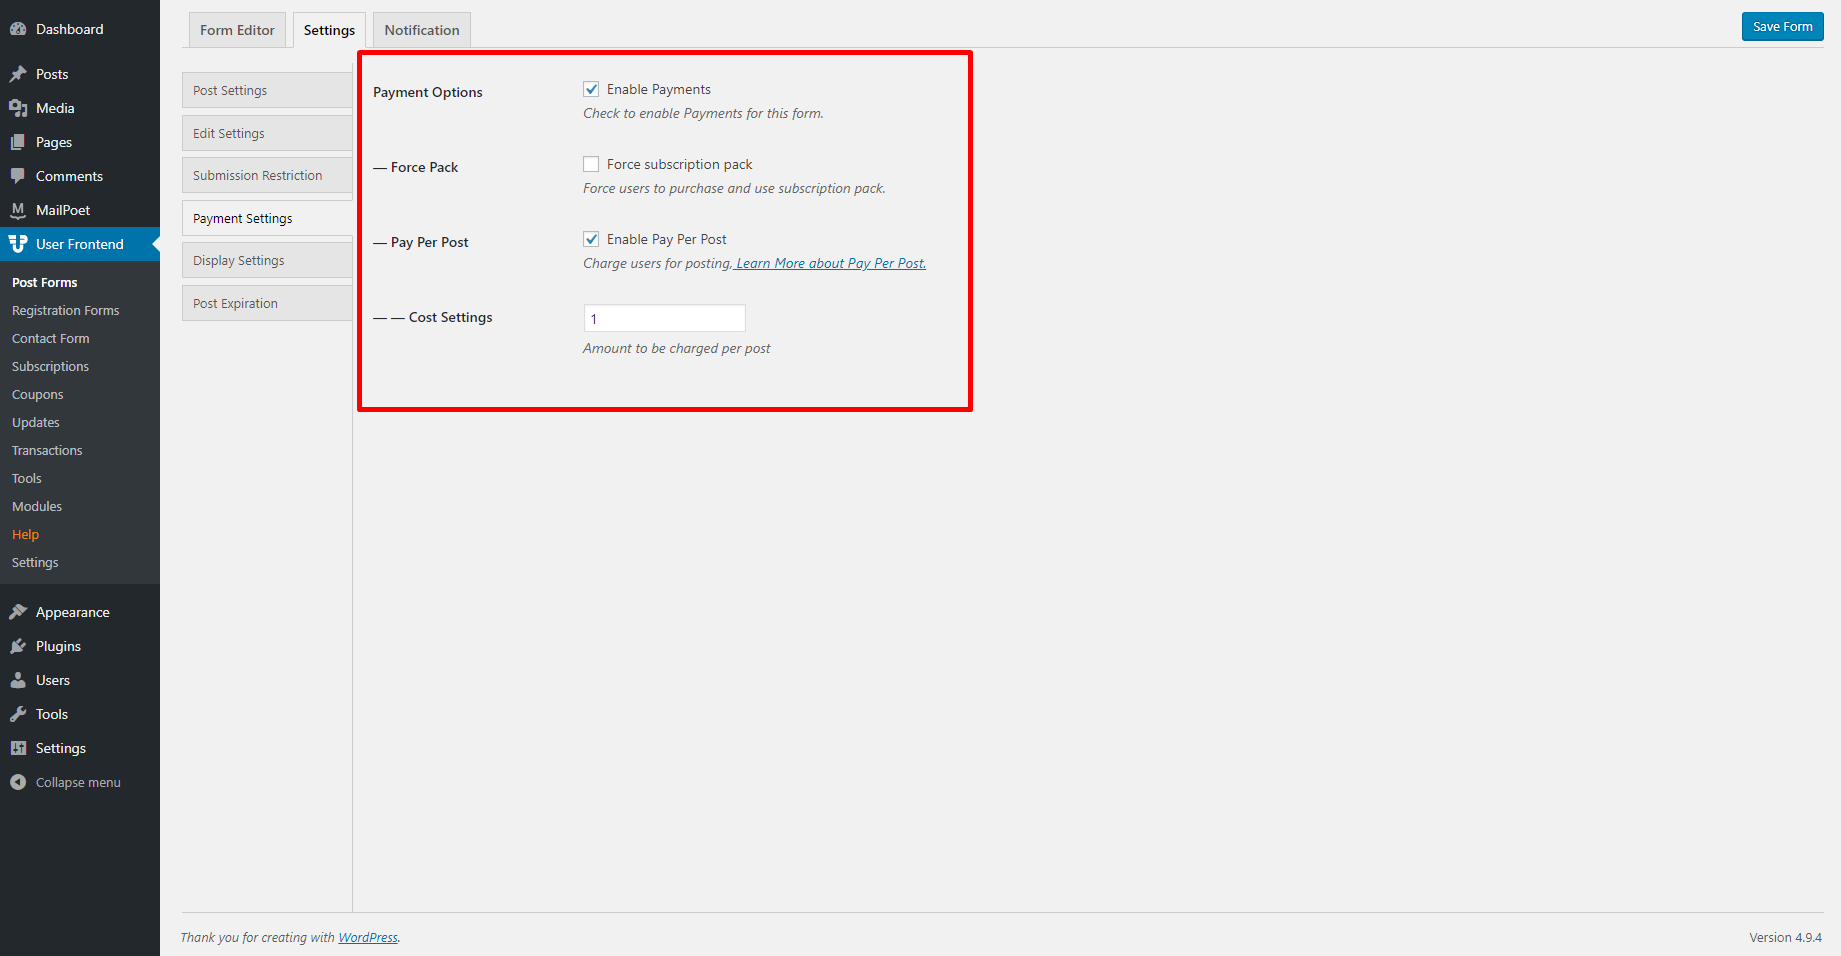Open Contact Form submenu item
The width and height of the screenshot is (1841, 956).
pos(51,338)
